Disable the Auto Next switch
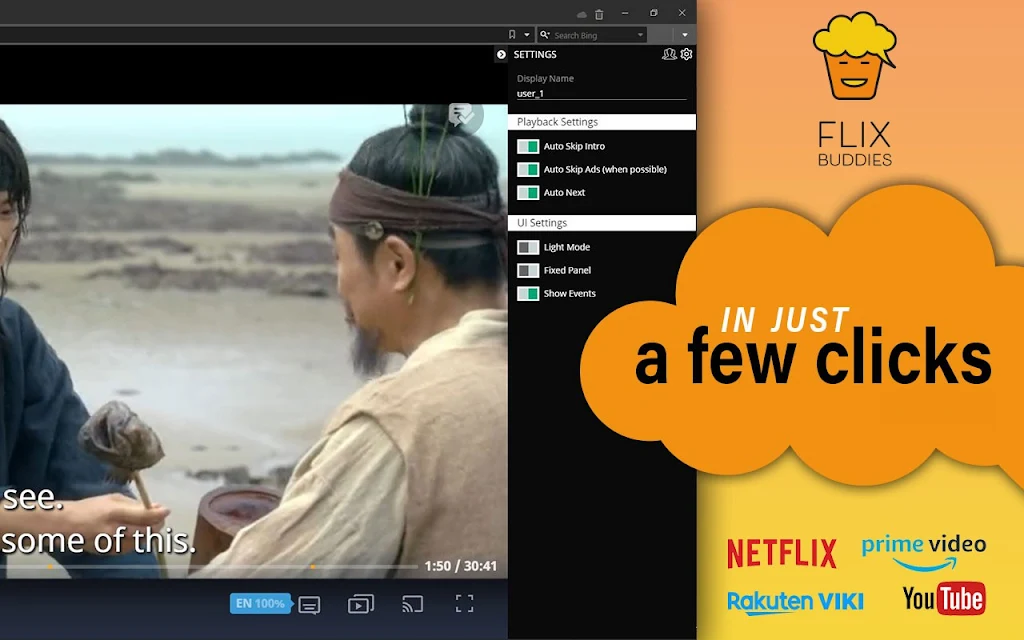The width and height of the screenshot is (1024, 640). click(x=528, y=193)
